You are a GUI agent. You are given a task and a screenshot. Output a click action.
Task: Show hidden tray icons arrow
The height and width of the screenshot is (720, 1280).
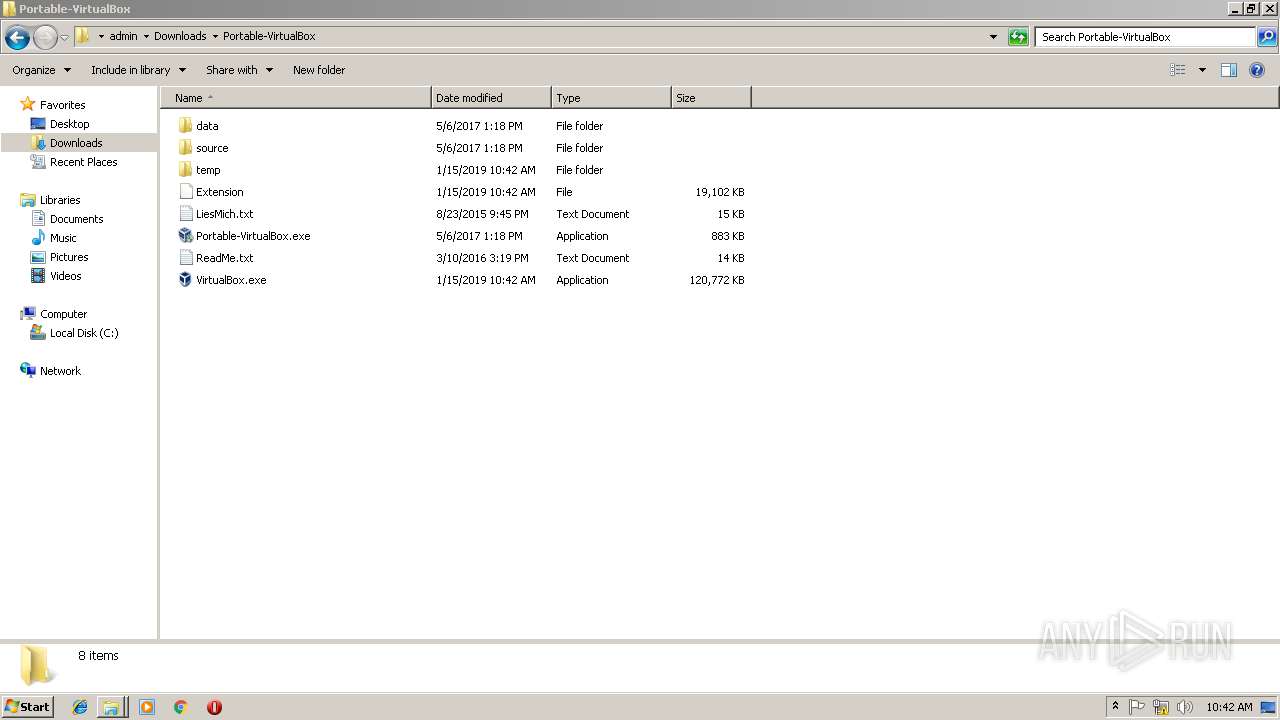coord(1115,707)
